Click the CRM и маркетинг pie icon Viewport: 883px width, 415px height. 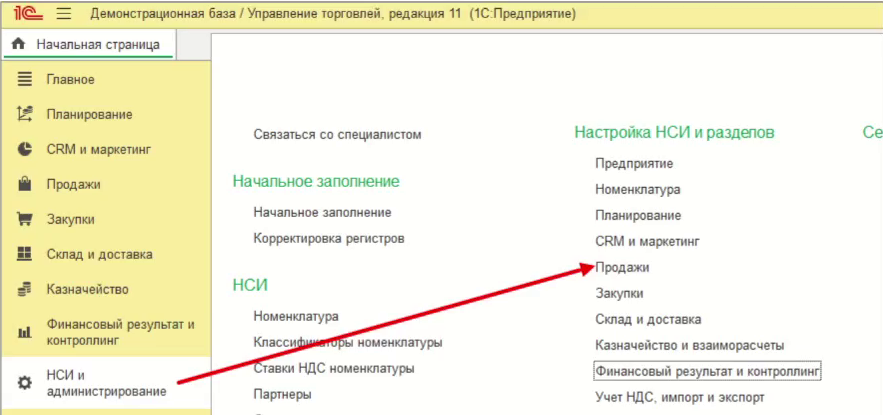(x=24, y=149)
